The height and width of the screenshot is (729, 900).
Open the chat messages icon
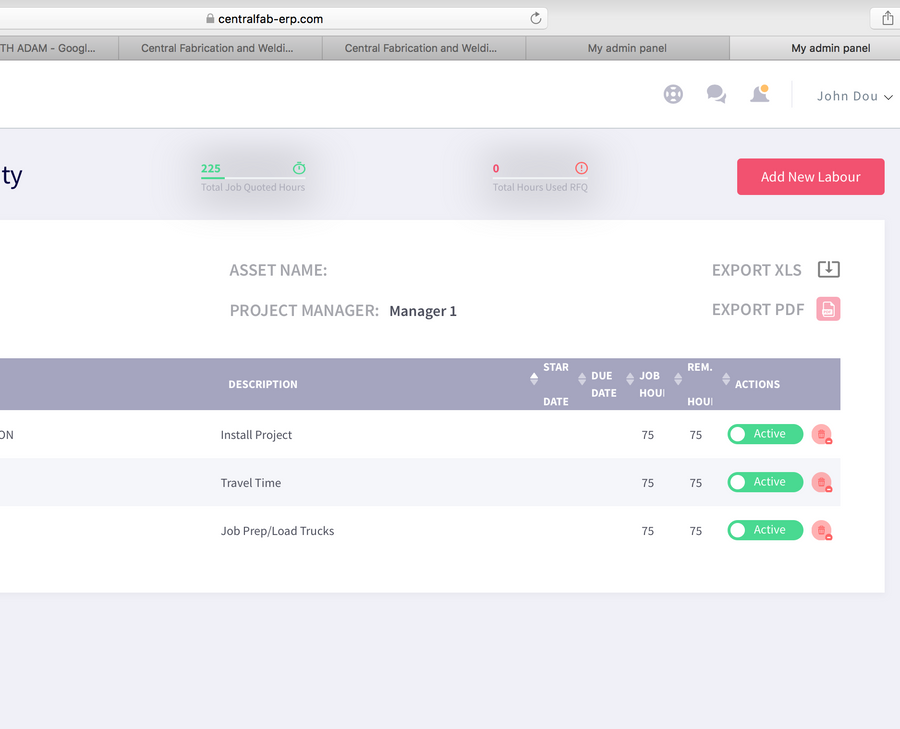[x=716, y=94]
